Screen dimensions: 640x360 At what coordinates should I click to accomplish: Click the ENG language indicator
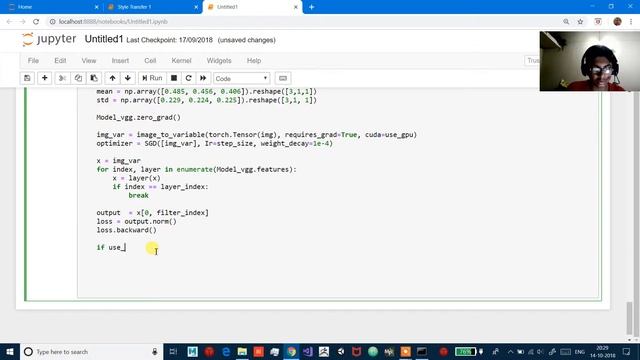tap(580, 352)
